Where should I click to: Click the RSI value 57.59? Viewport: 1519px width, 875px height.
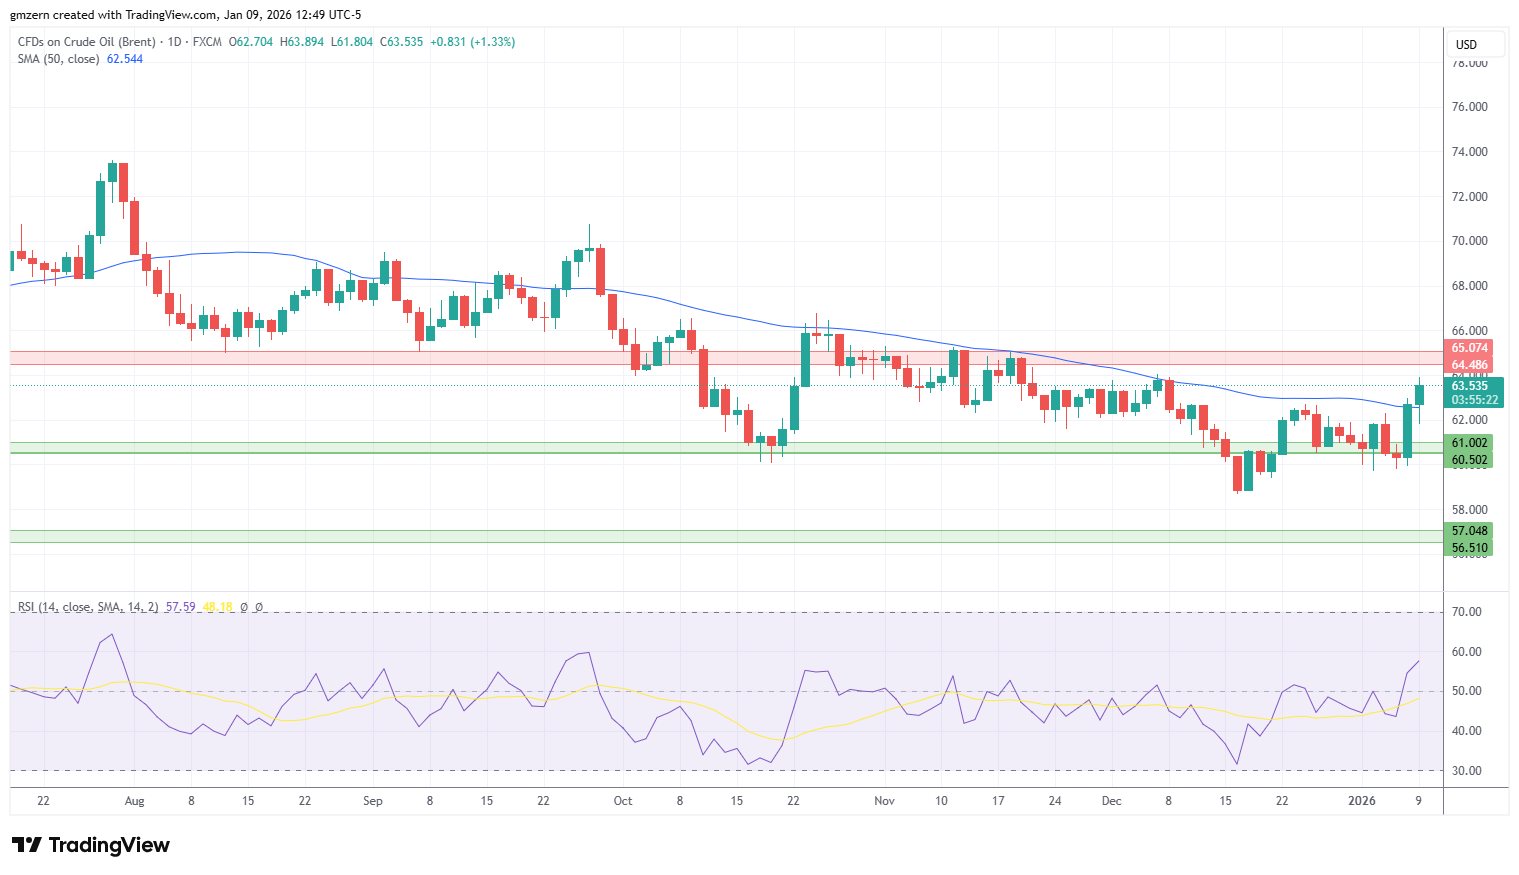pos(181,607)
